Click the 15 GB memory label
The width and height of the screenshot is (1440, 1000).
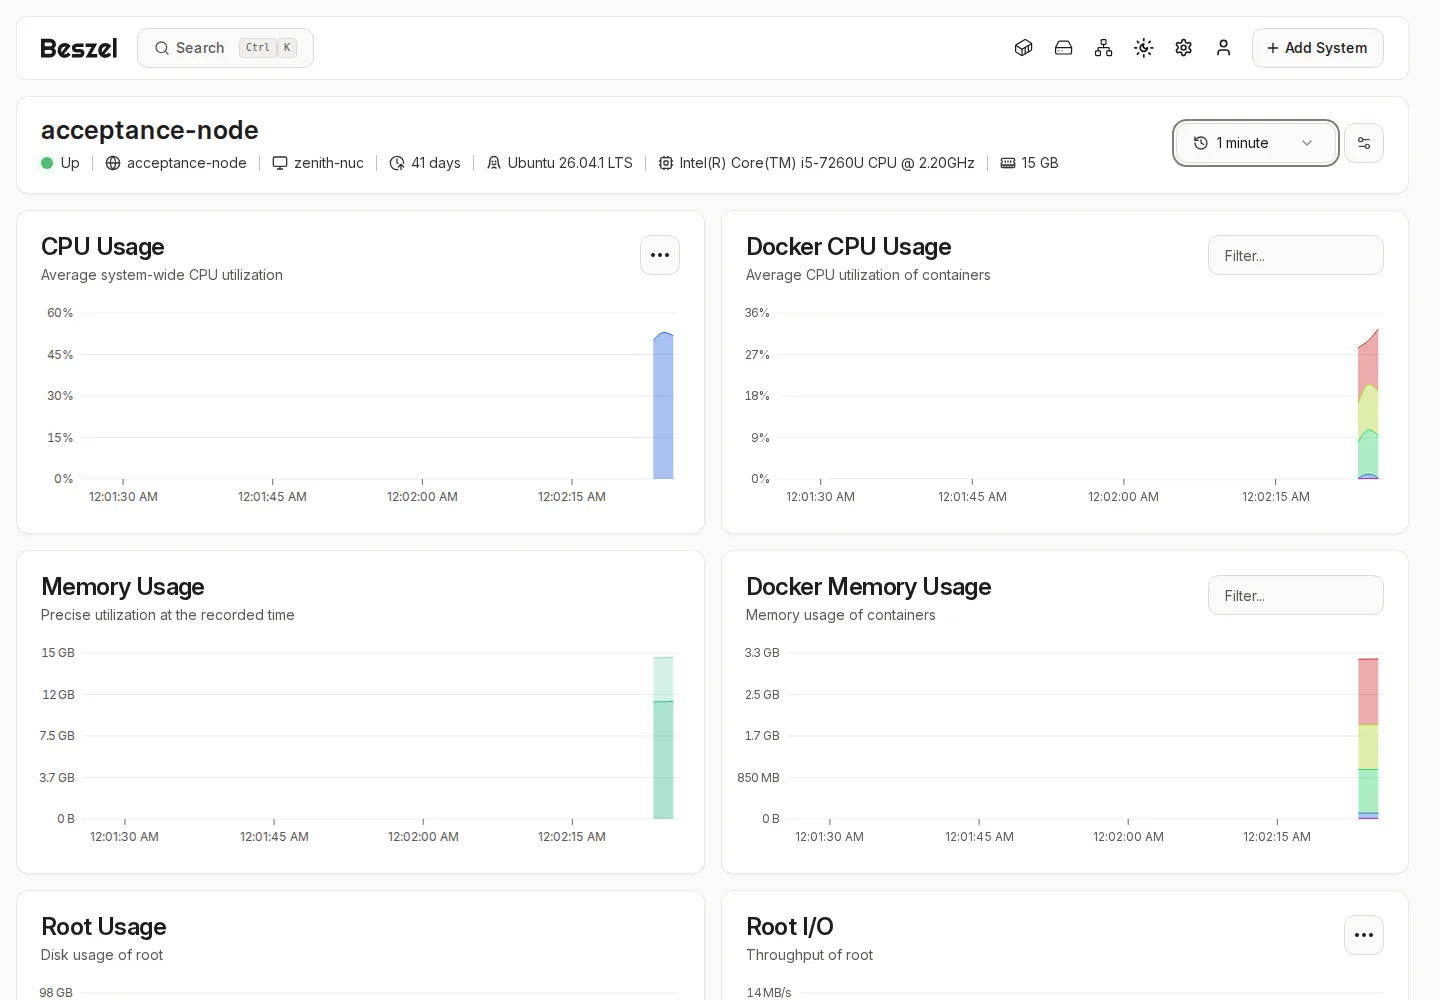(x=1029, y=163)
